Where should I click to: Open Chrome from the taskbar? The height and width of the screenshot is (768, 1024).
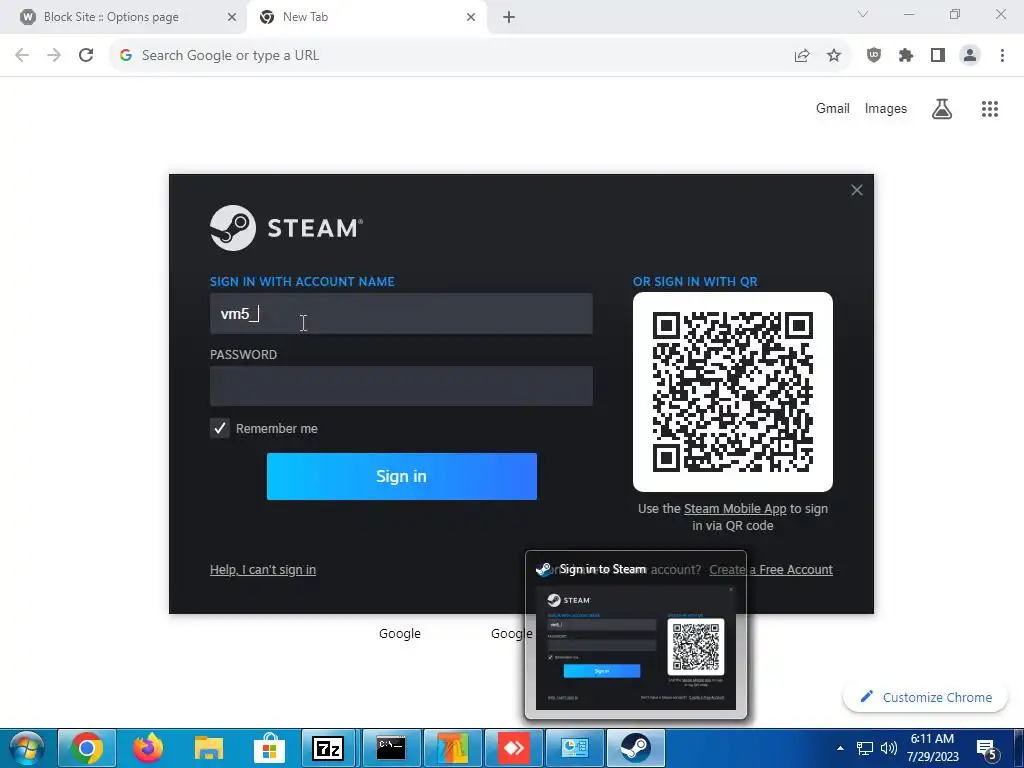[x=87, y=748]
